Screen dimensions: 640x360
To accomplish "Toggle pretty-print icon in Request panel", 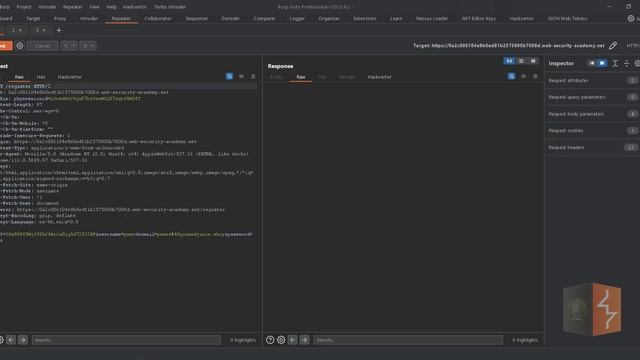I will coord(229,76).
